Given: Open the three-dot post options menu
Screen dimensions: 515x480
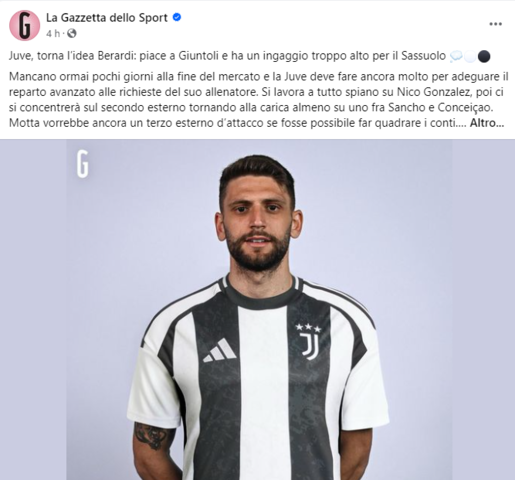Looking at the screenshot, I should (x=495, y=24).
